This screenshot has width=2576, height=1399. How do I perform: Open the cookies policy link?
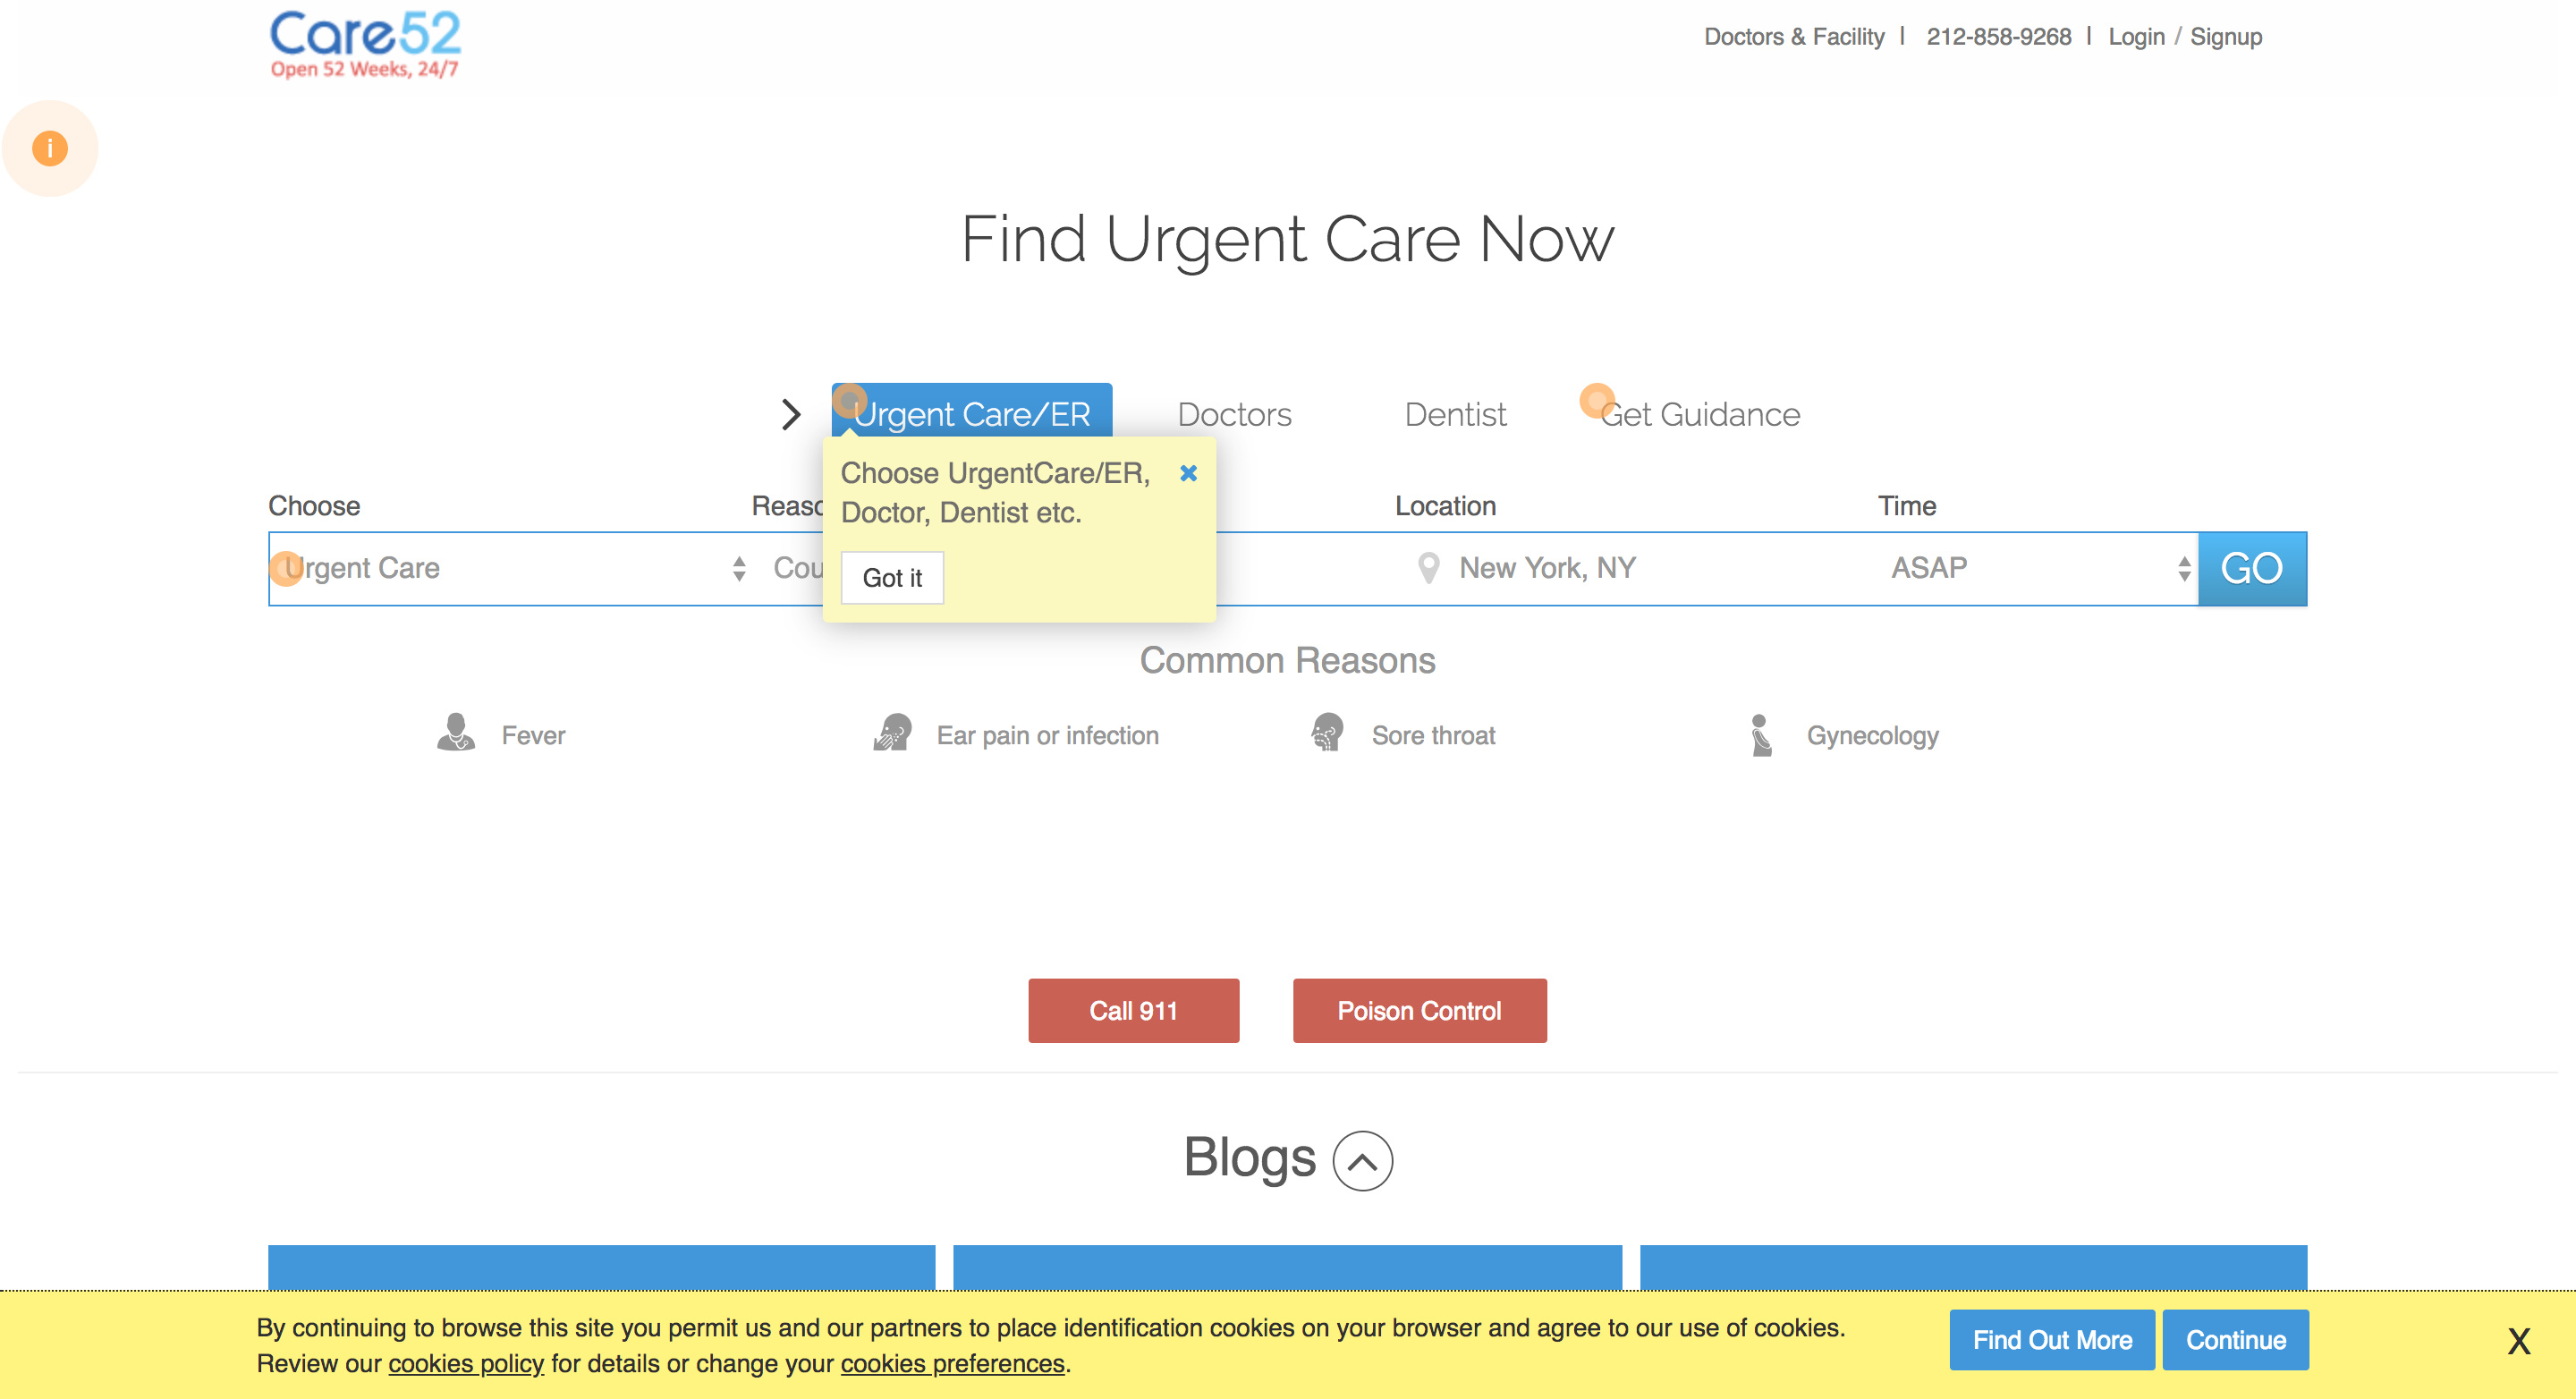coord(466,1363)
